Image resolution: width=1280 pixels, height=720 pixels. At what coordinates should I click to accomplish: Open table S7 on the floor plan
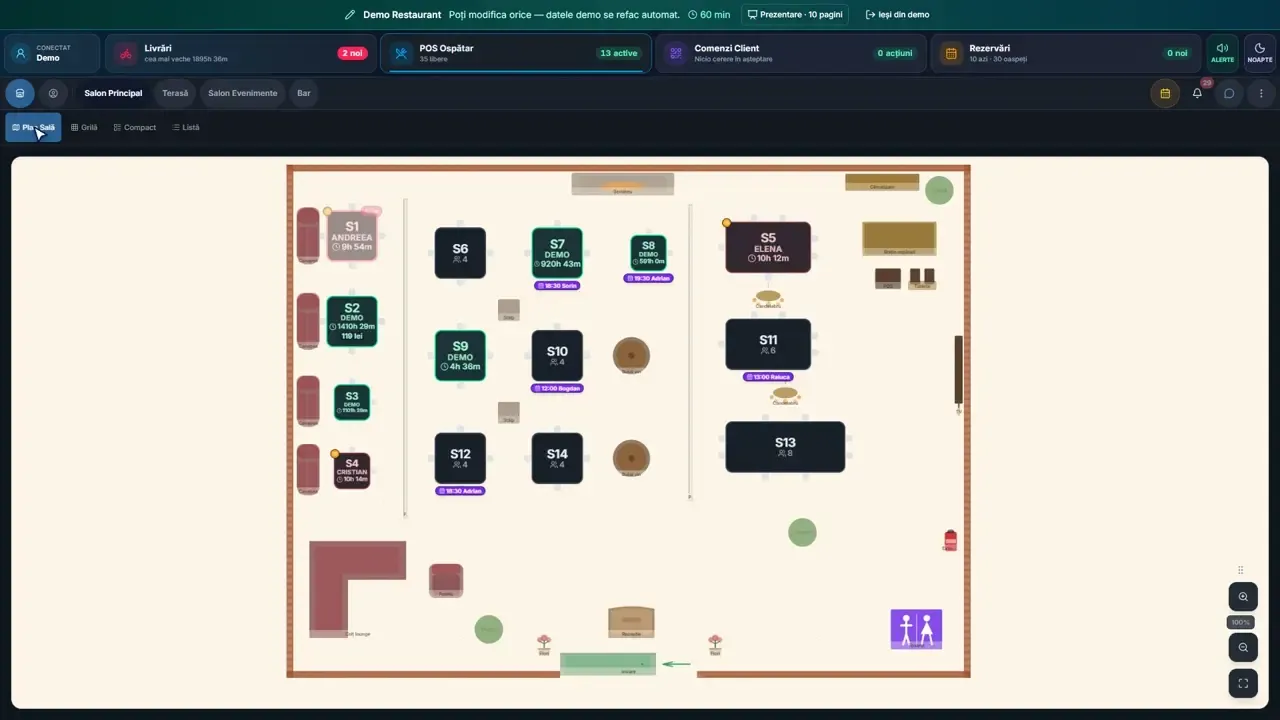click(557, 253)
